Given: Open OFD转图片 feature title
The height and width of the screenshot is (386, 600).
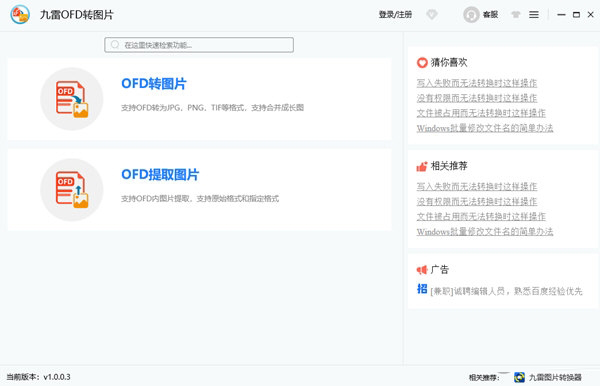Looking at the screenshot, I should 154,83.
